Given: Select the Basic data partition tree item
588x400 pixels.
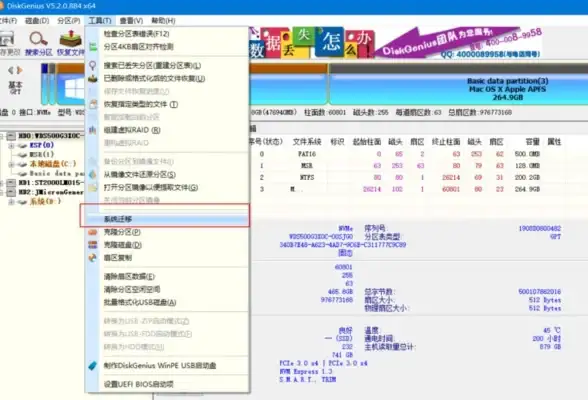Looking at the screenshot, I should 57,174.
